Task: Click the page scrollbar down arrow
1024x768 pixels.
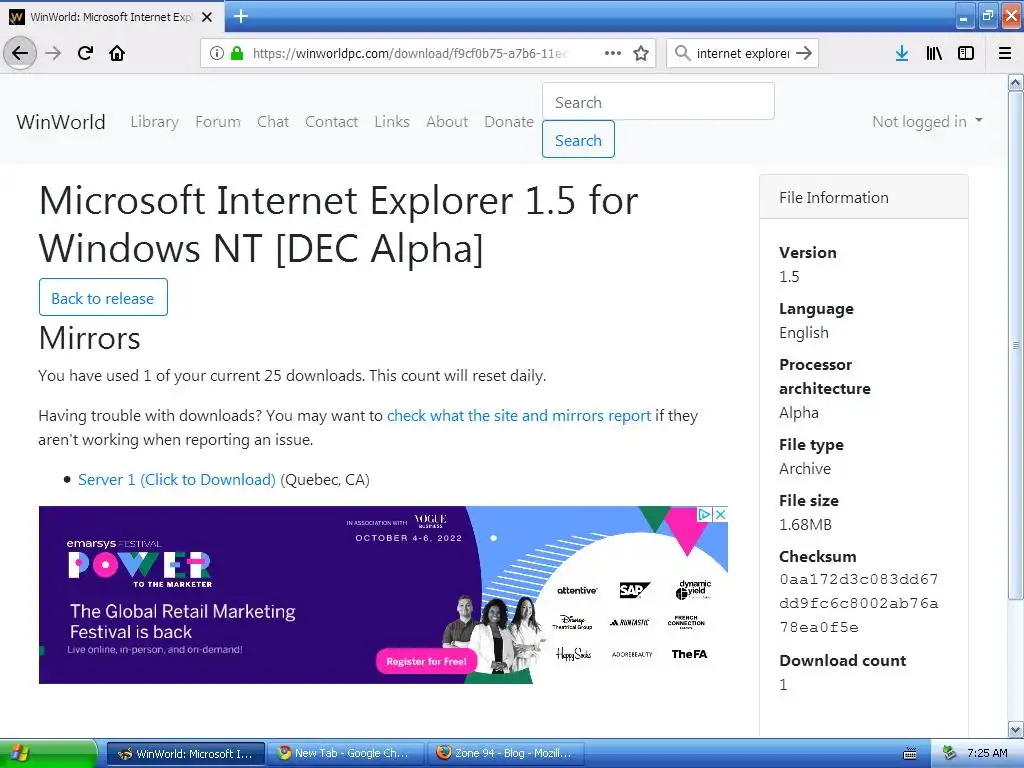Action: tap(1016, 729)
